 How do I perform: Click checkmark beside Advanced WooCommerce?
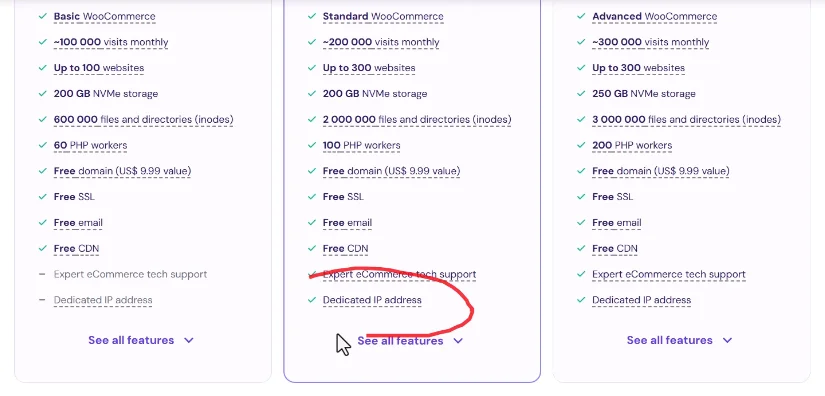581,16
